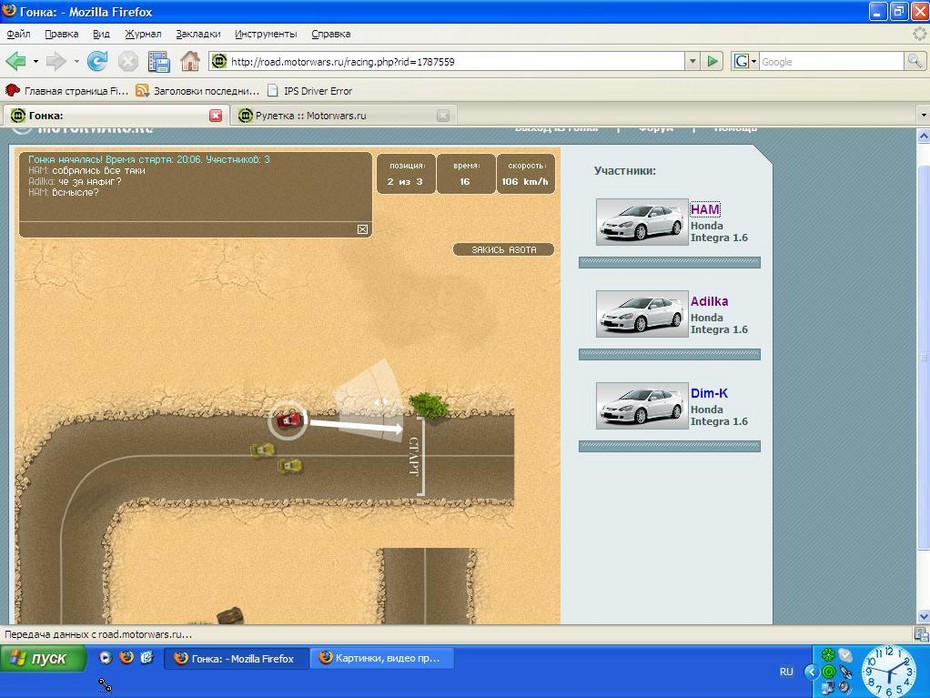
Task: Activate the ЗАКИСЬ АЗОТА nitro button
Action: pos(504,250)
